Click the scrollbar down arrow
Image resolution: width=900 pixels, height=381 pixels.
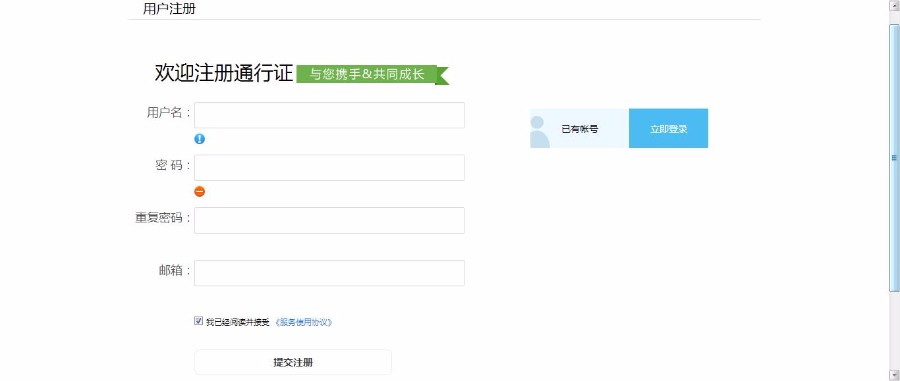pos(894,375)
